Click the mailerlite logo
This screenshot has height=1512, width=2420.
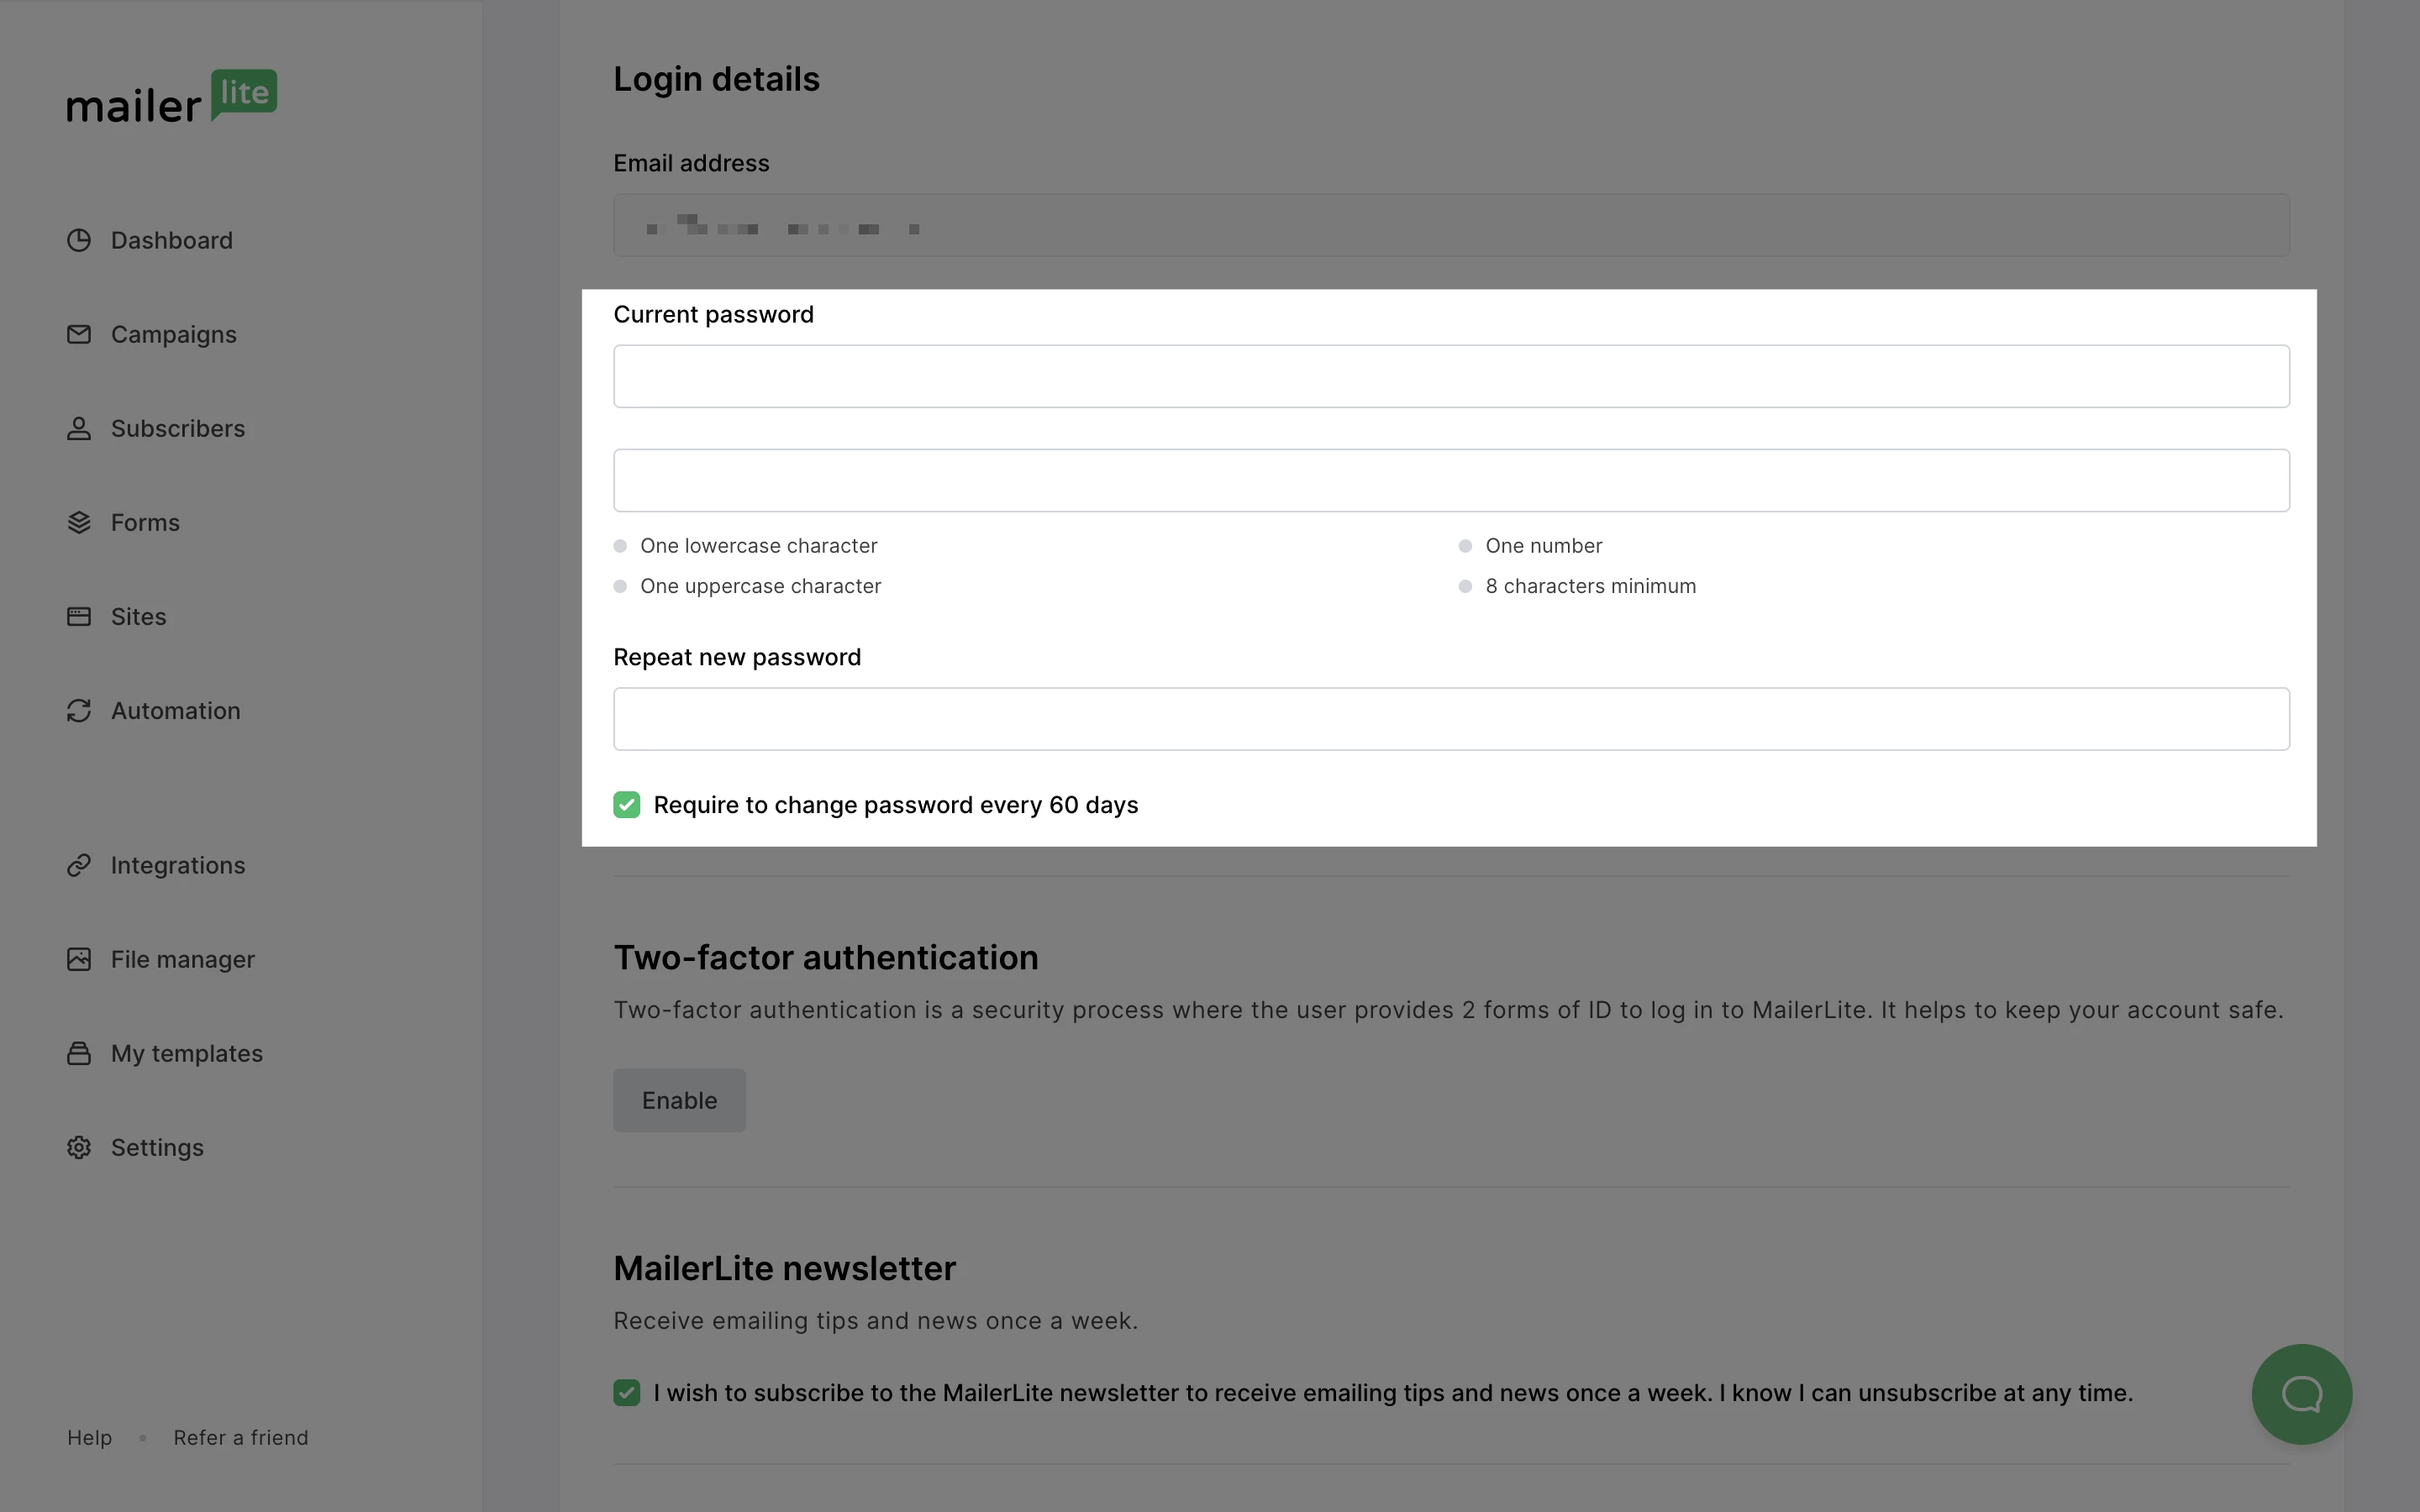click(x=172, y=98)
